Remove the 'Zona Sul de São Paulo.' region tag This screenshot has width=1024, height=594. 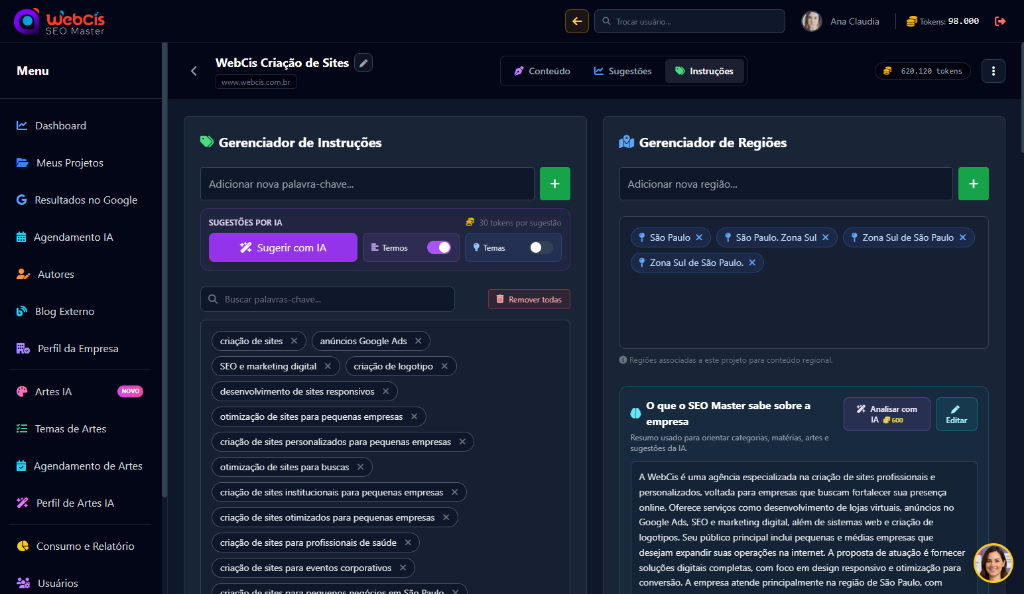click(x=752, y=262)
